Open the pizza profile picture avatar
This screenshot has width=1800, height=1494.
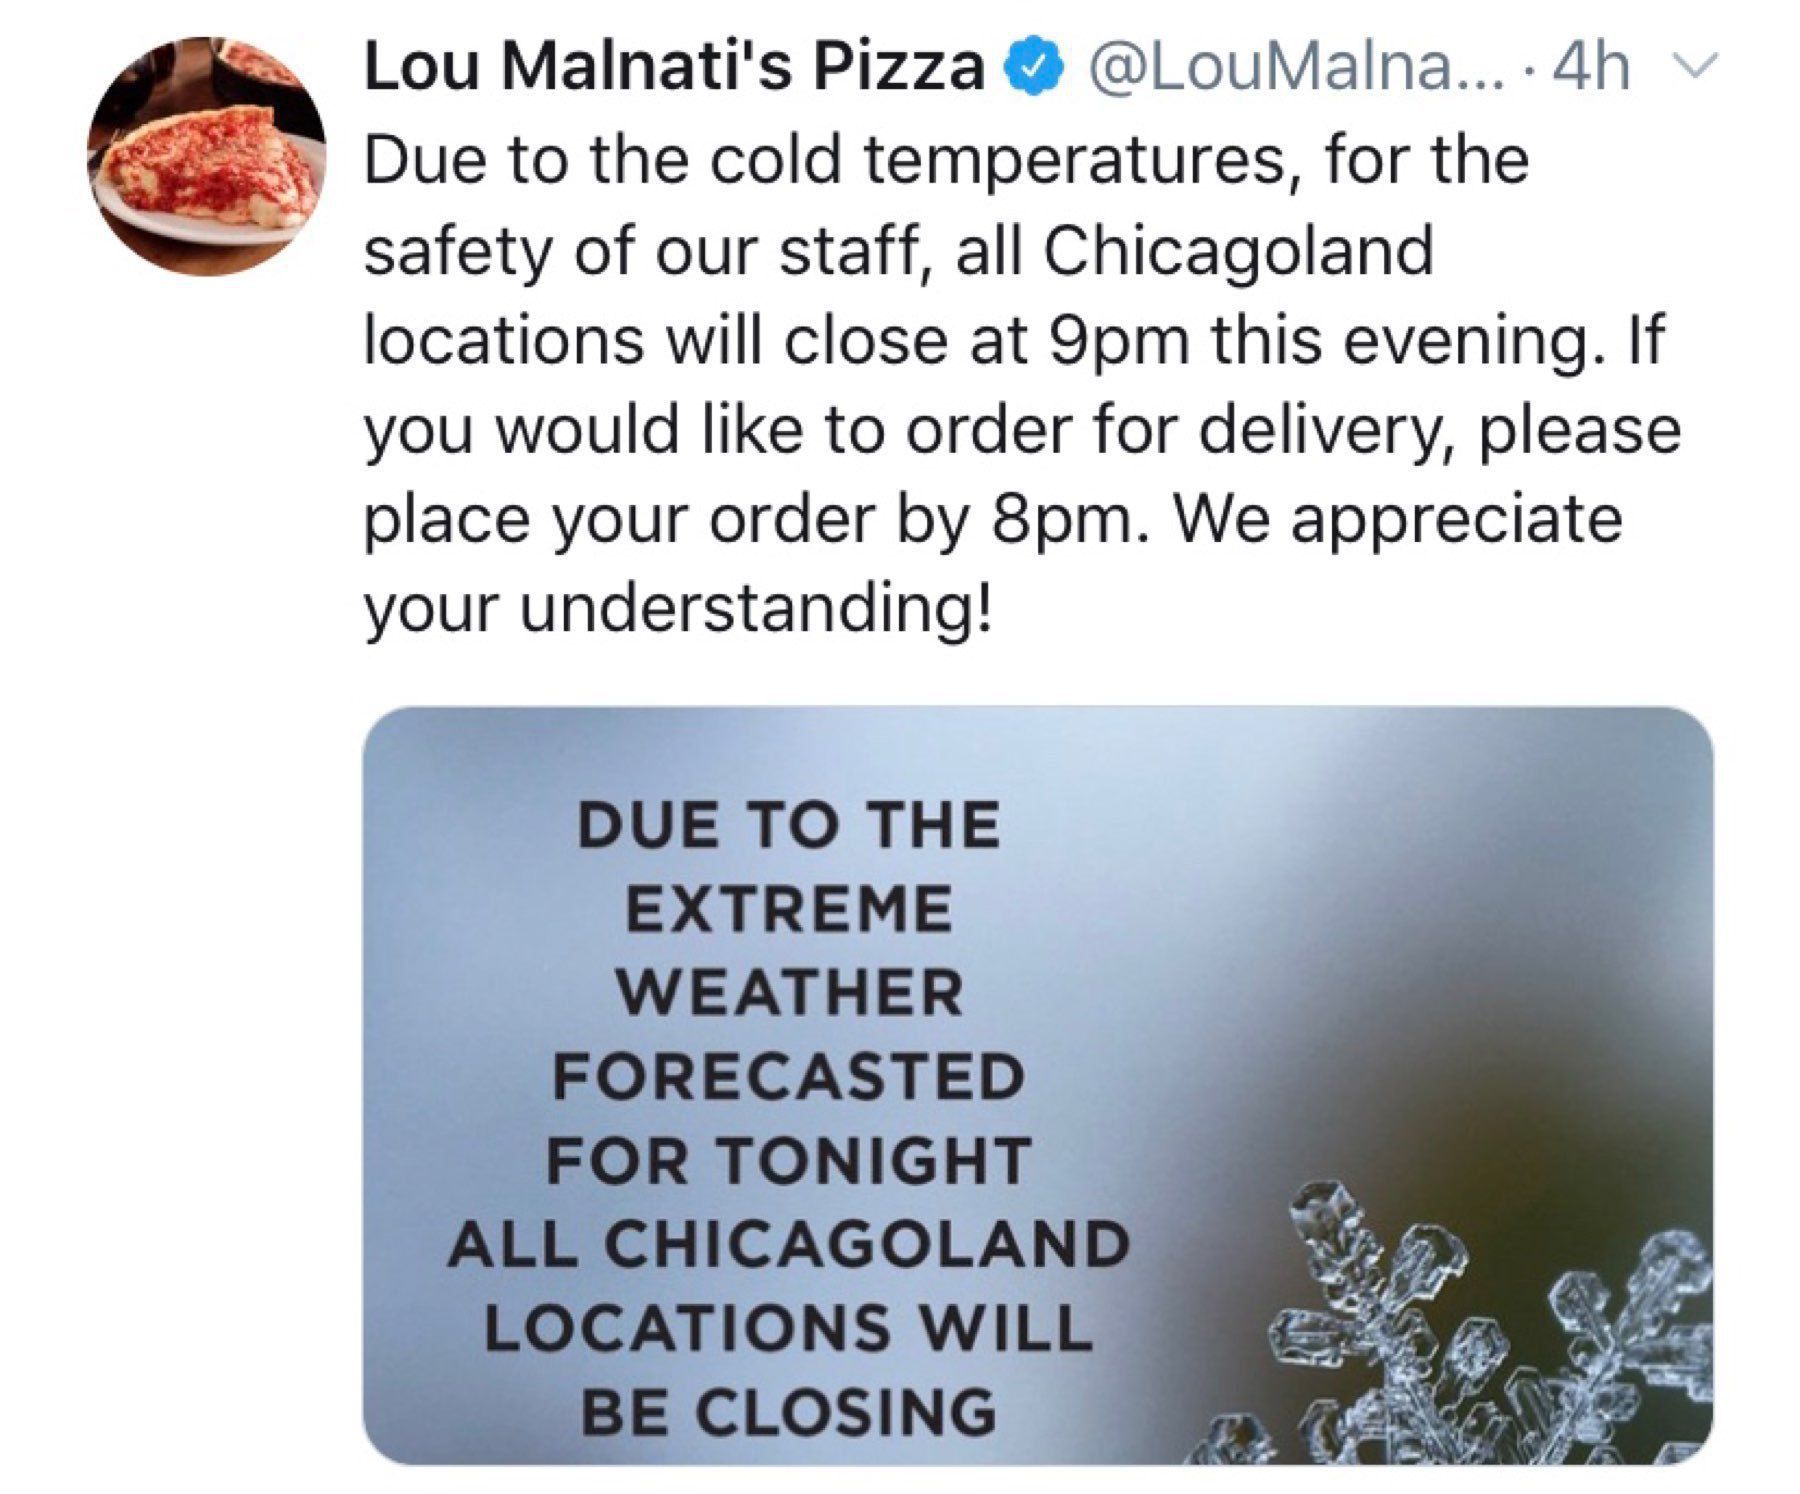coord(207,157)
